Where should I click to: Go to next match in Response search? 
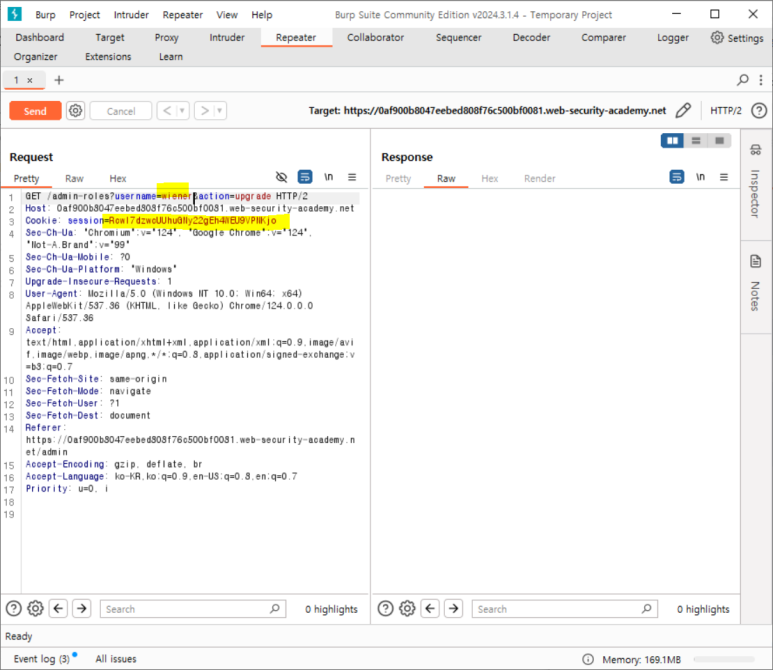point(454,609)
